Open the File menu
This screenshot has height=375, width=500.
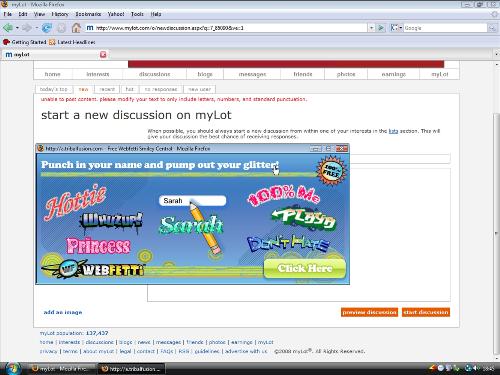click(8, 14)
